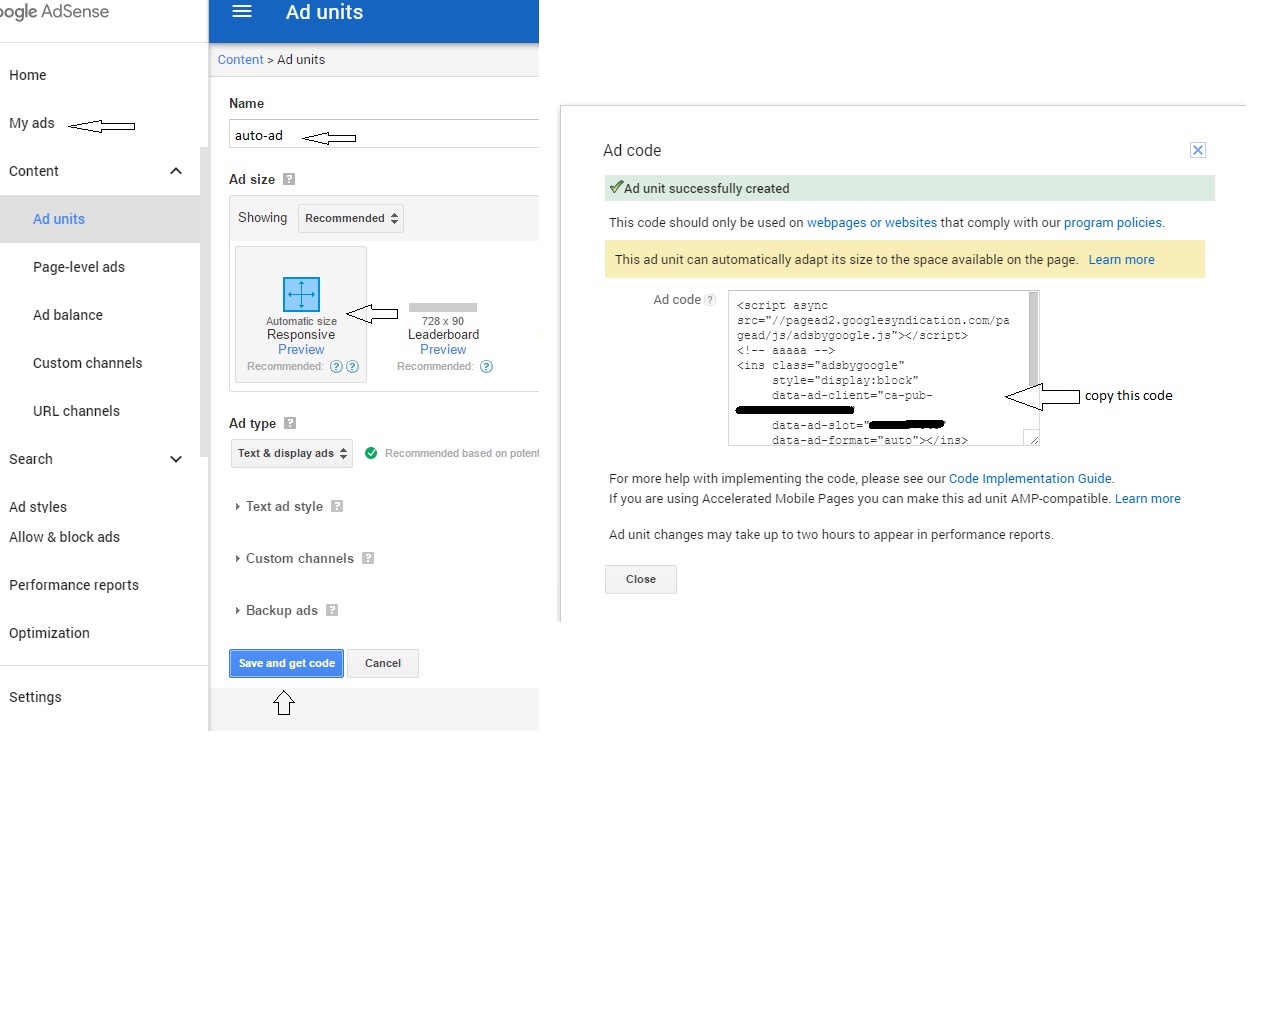Image resolution: width=1280 pixels, height=1024 pixels.
Task: Open the Showing Recommended dropdown
Action: [x=351, y=218]
